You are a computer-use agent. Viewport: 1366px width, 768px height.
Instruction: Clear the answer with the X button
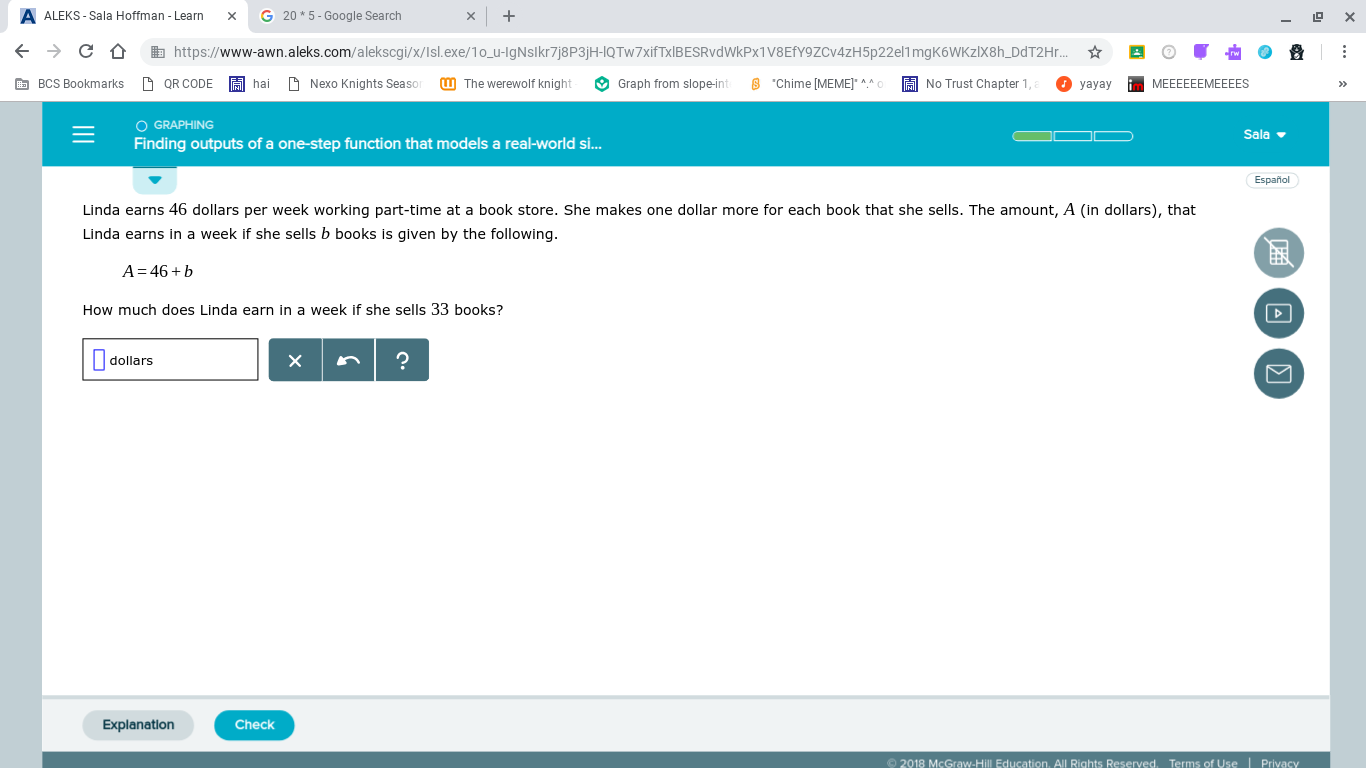pyautogui.click(x=295, y=360)
